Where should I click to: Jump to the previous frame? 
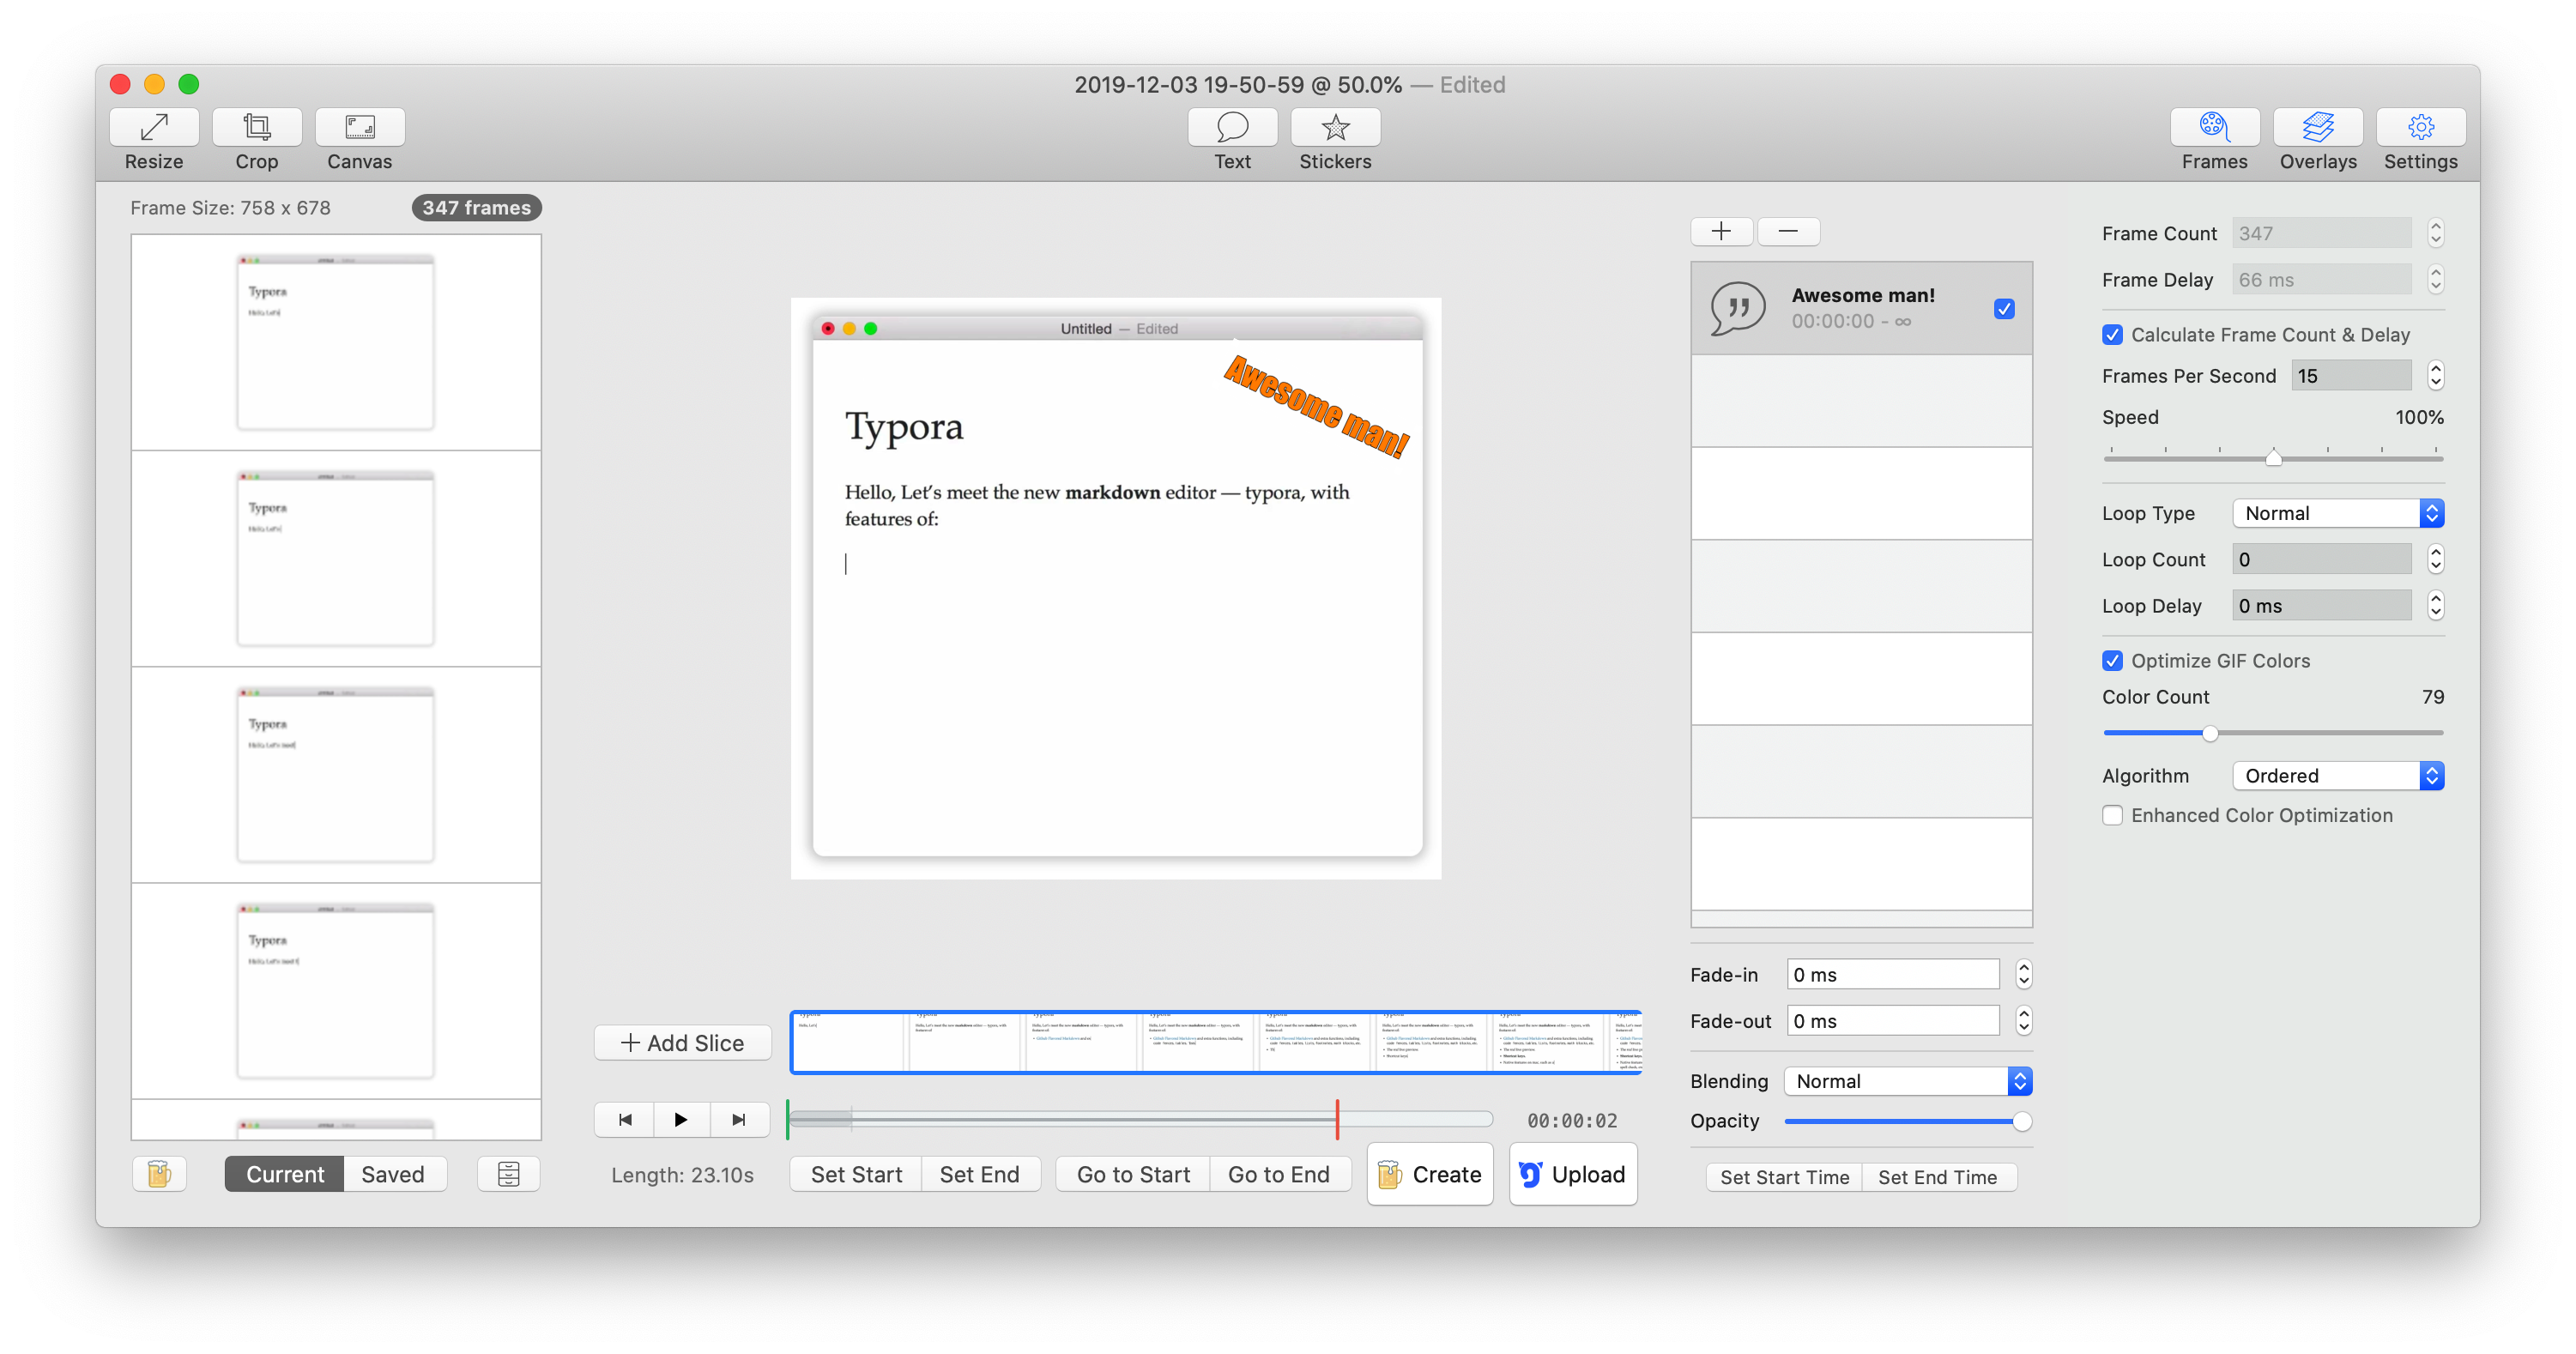[x=625, y=1120]
